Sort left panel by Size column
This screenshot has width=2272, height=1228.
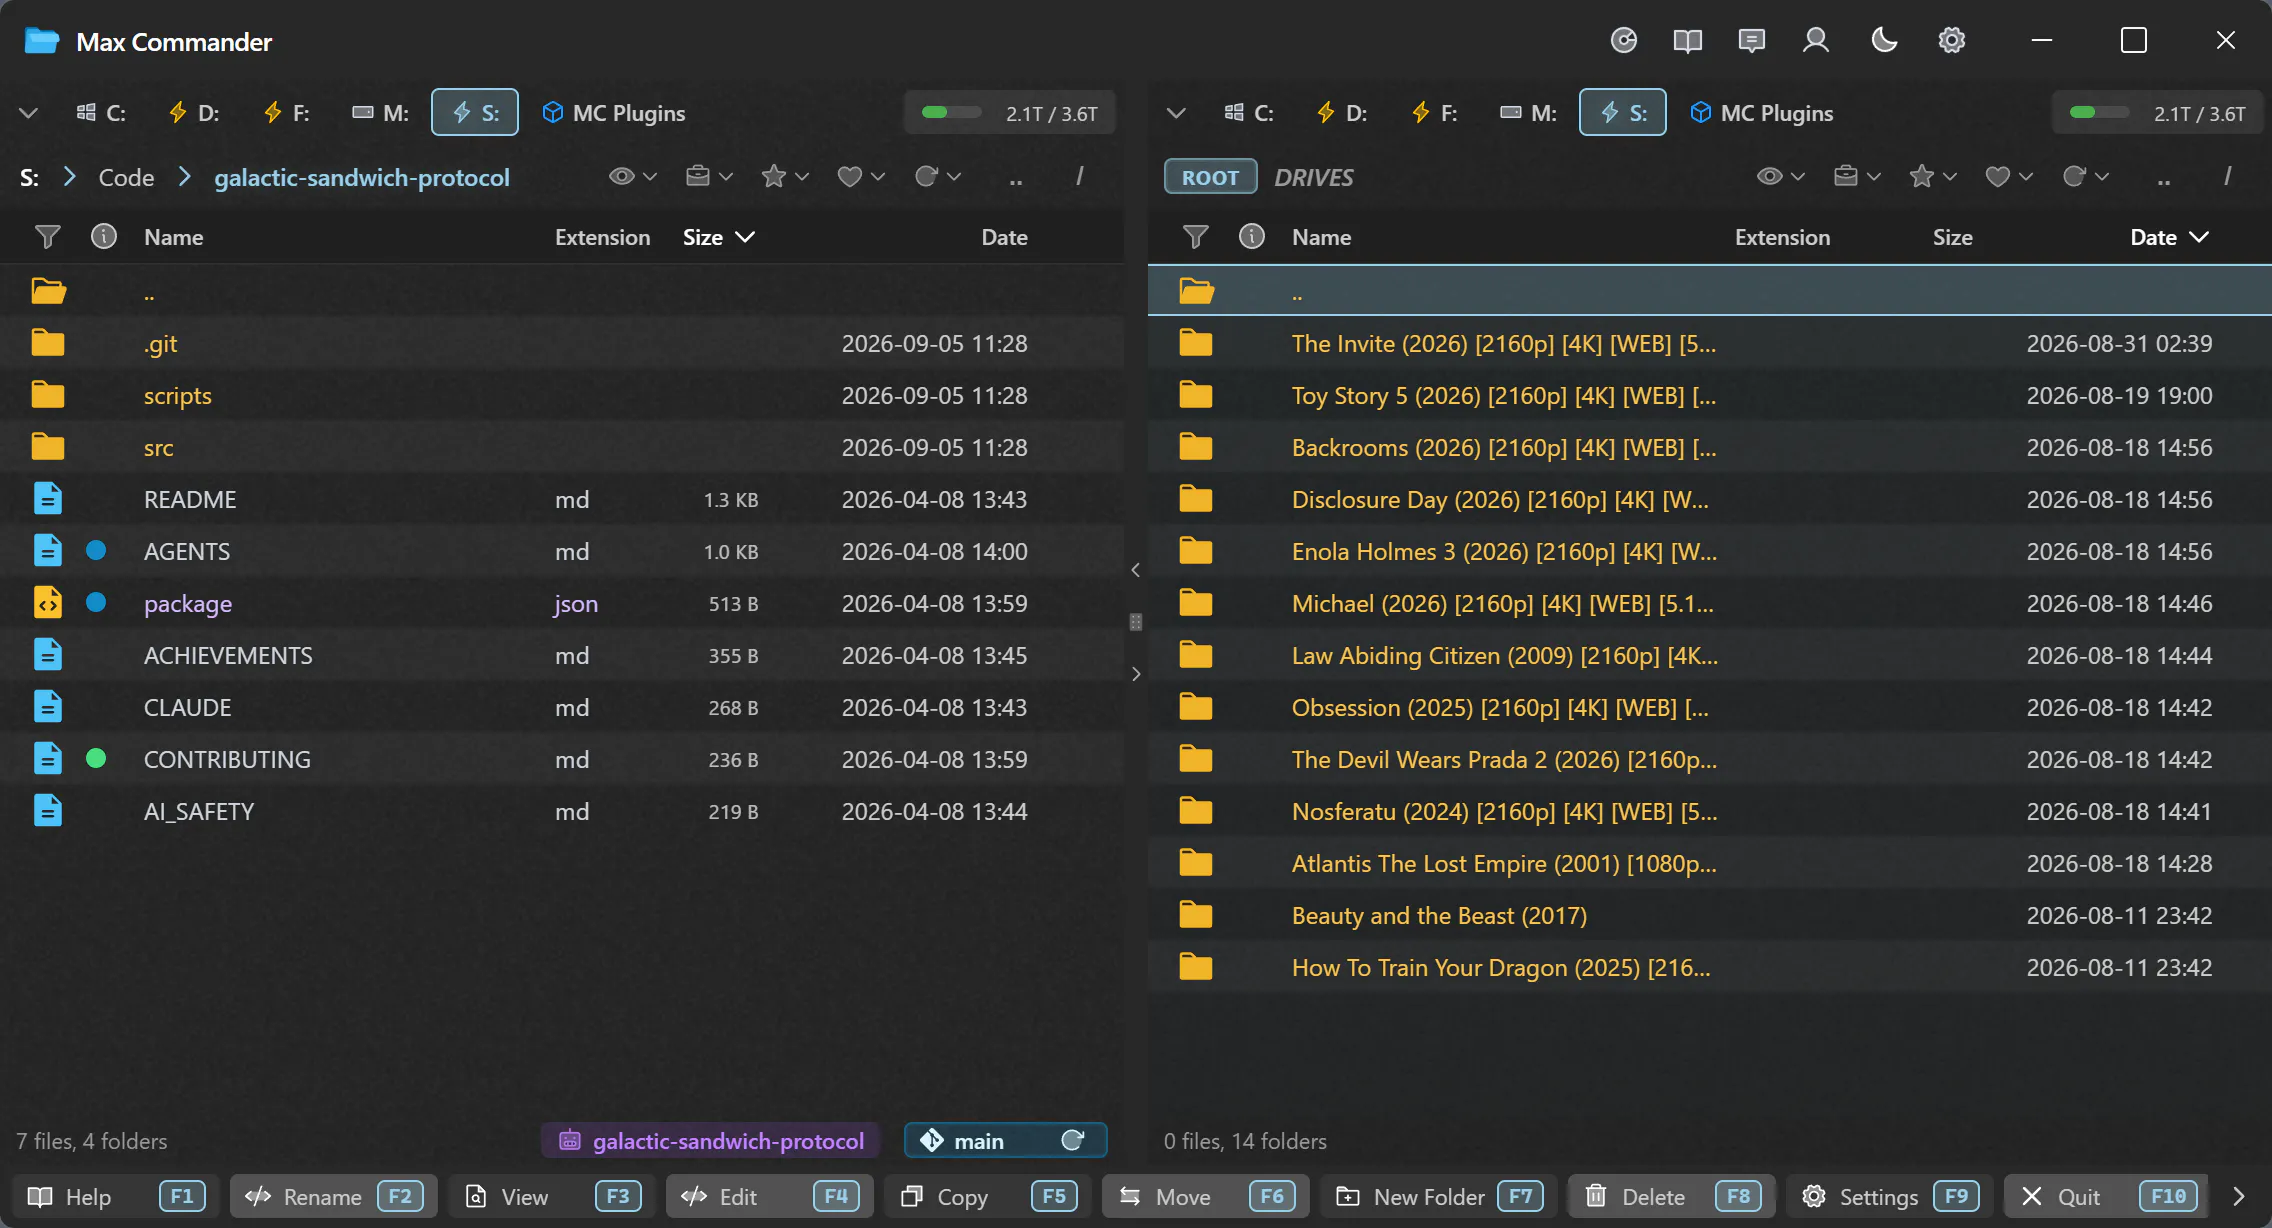pos(718,237)
